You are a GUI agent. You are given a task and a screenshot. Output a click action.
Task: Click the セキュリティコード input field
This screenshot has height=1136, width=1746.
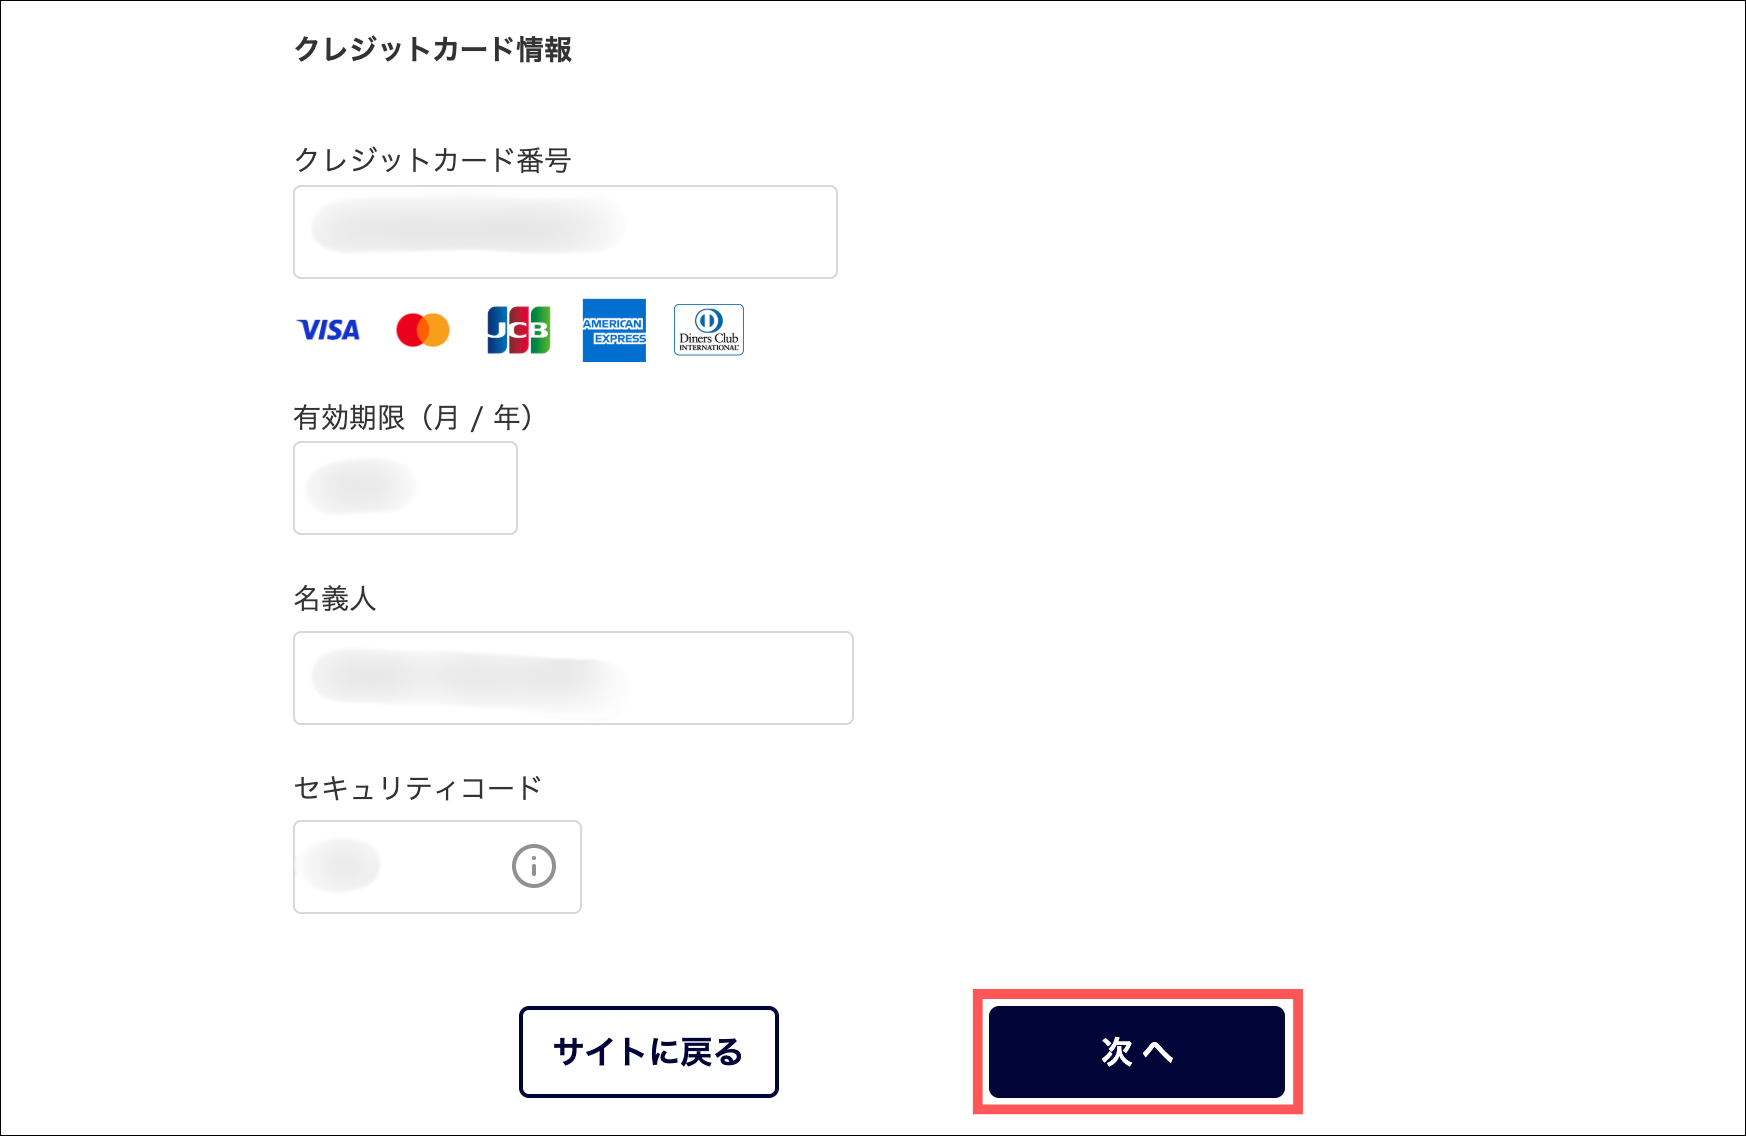click(437, 867)
